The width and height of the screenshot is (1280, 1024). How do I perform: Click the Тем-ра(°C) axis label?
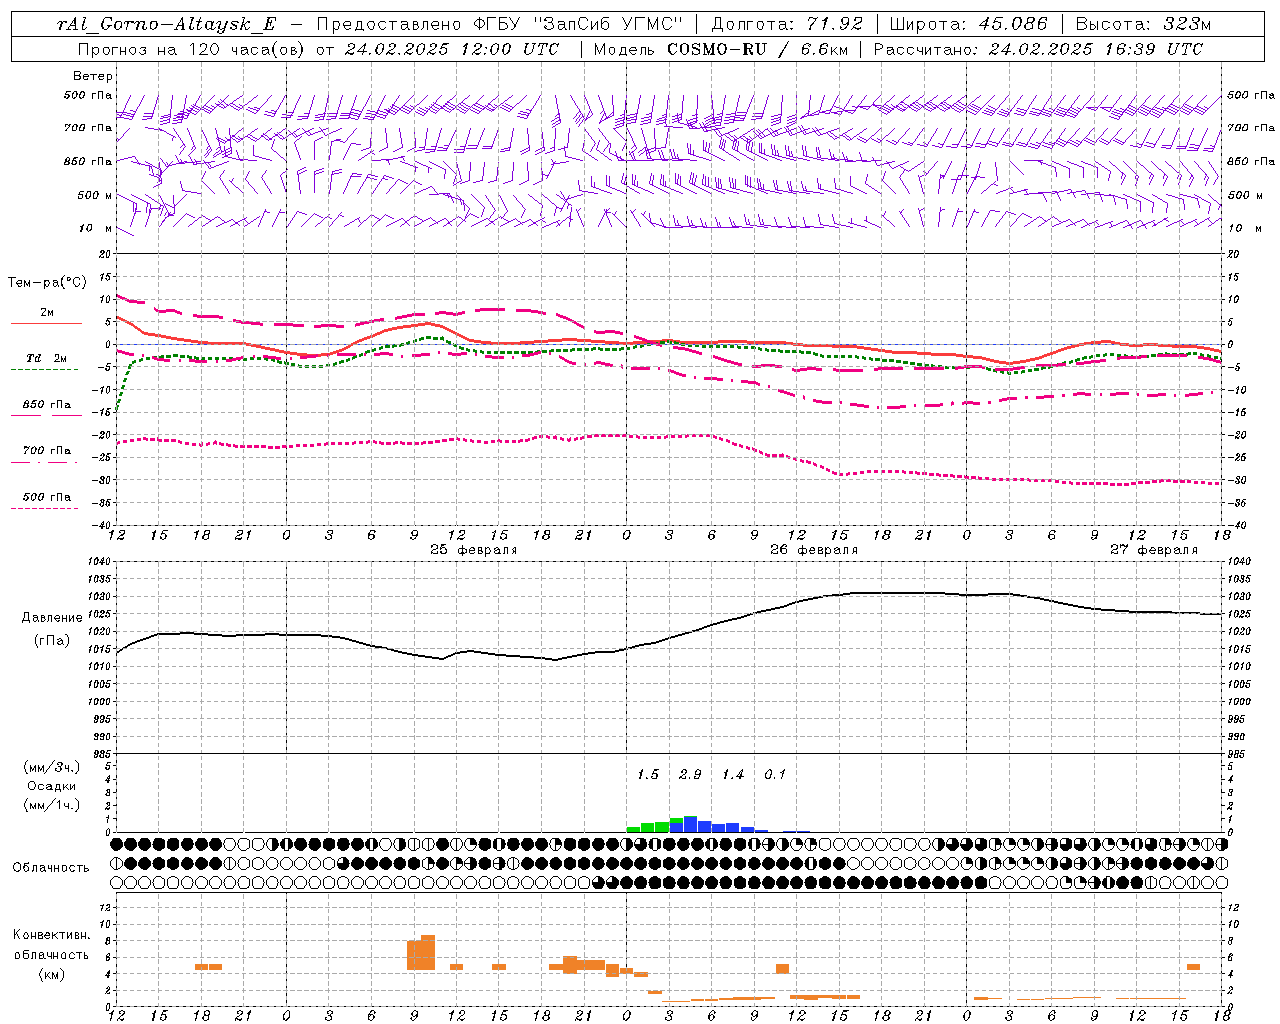click(x=47, y=283)
